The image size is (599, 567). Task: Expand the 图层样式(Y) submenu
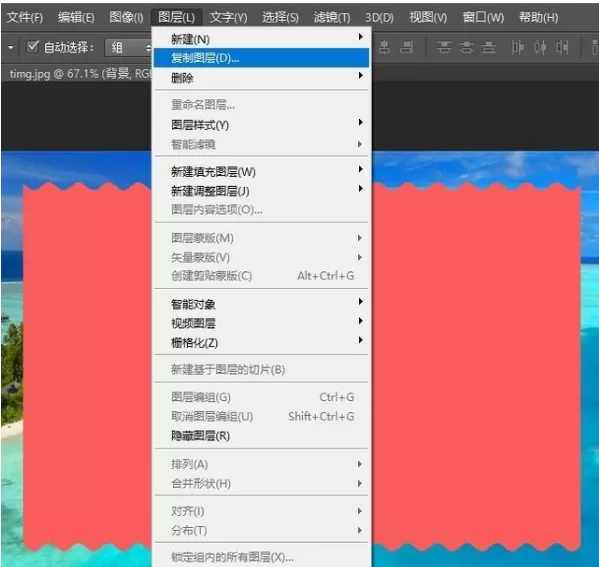click(261, 125)
